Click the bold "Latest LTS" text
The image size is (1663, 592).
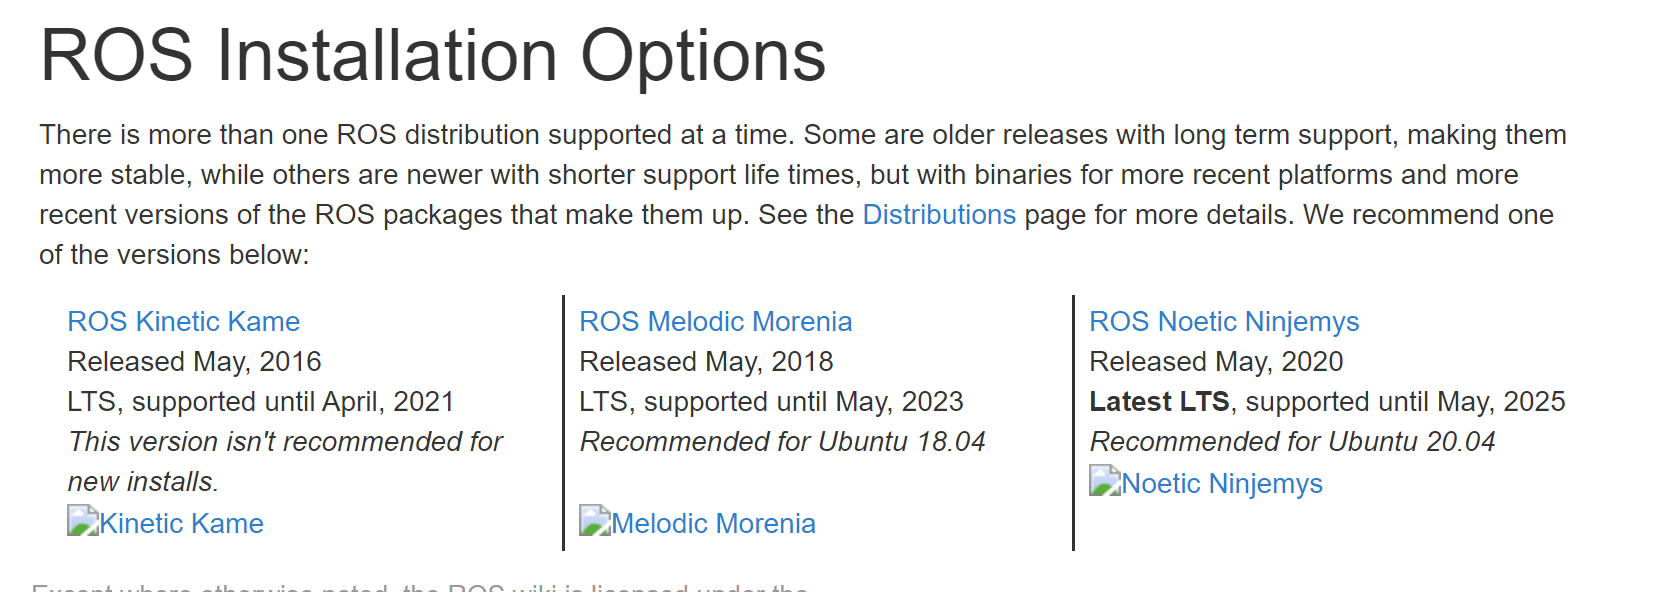(x=1158, y=401)
